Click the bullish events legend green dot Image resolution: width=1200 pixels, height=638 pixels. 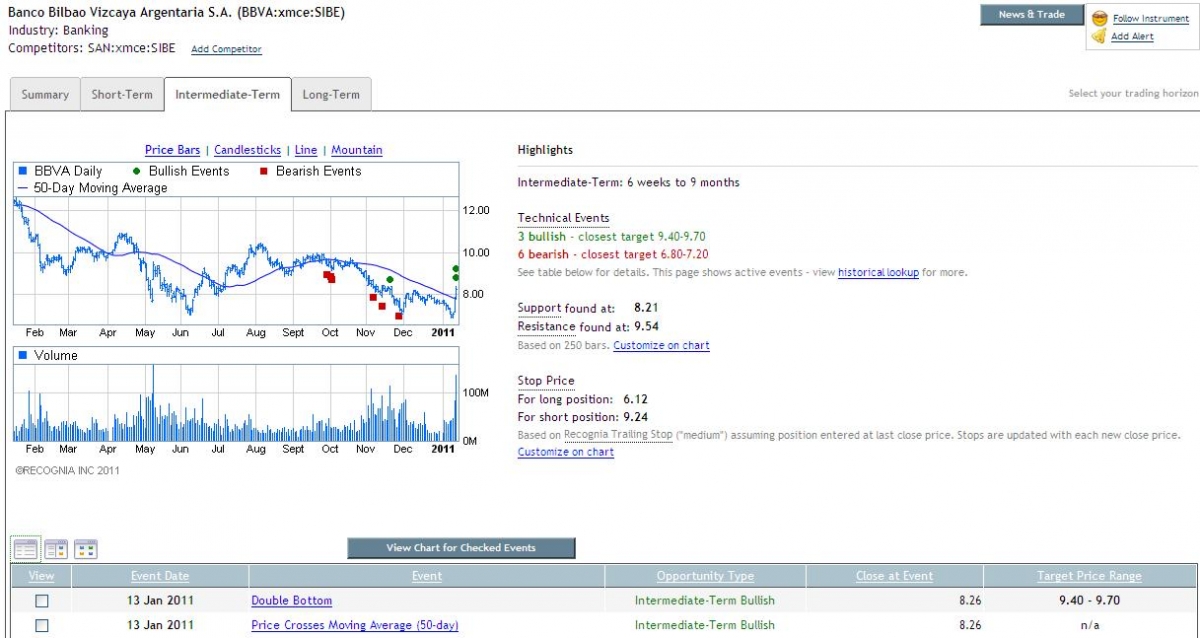(137, 171)
